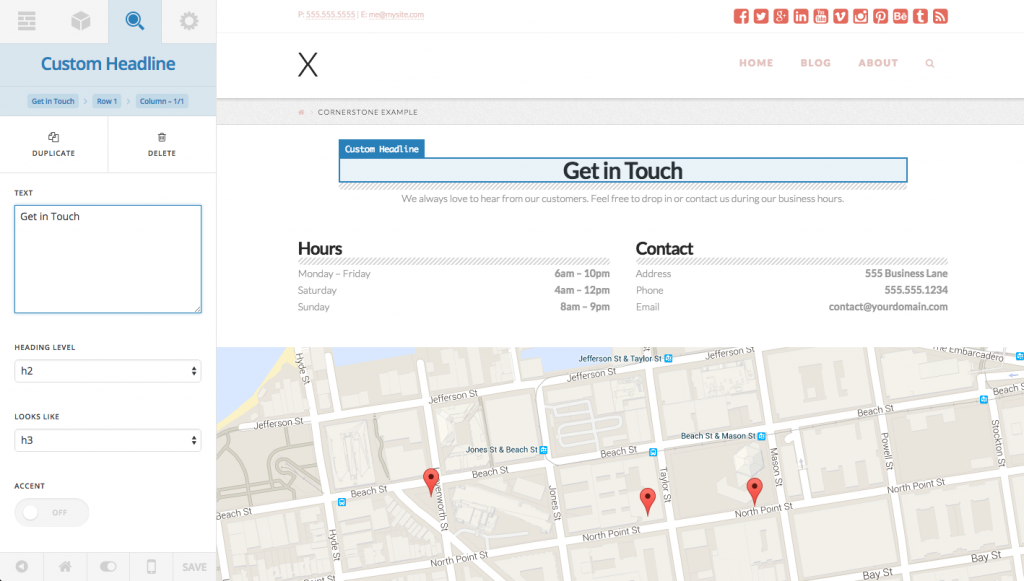This screenshot has height=581, width=1024.
Task: Toggle the Accent switch on
Action: pos(51,512)
